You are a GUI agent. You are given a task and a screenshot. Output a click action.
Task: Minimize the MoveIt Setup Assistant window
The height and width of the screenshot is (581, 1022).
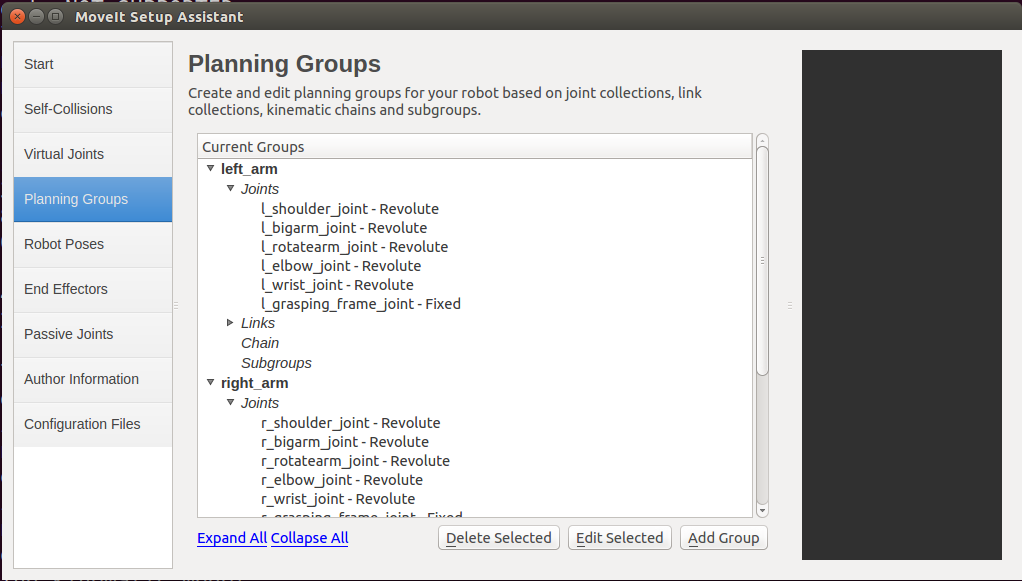tap(36, 16)
